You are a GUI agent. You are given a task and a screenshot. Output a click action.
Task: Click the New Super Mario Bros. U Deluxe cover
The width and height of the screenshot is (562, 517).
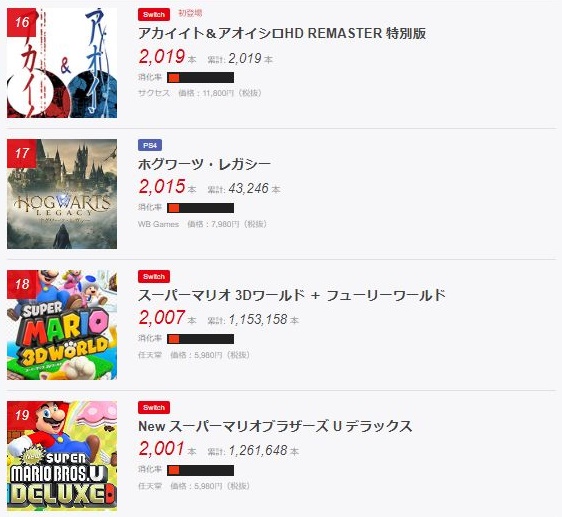pos(62,456)
